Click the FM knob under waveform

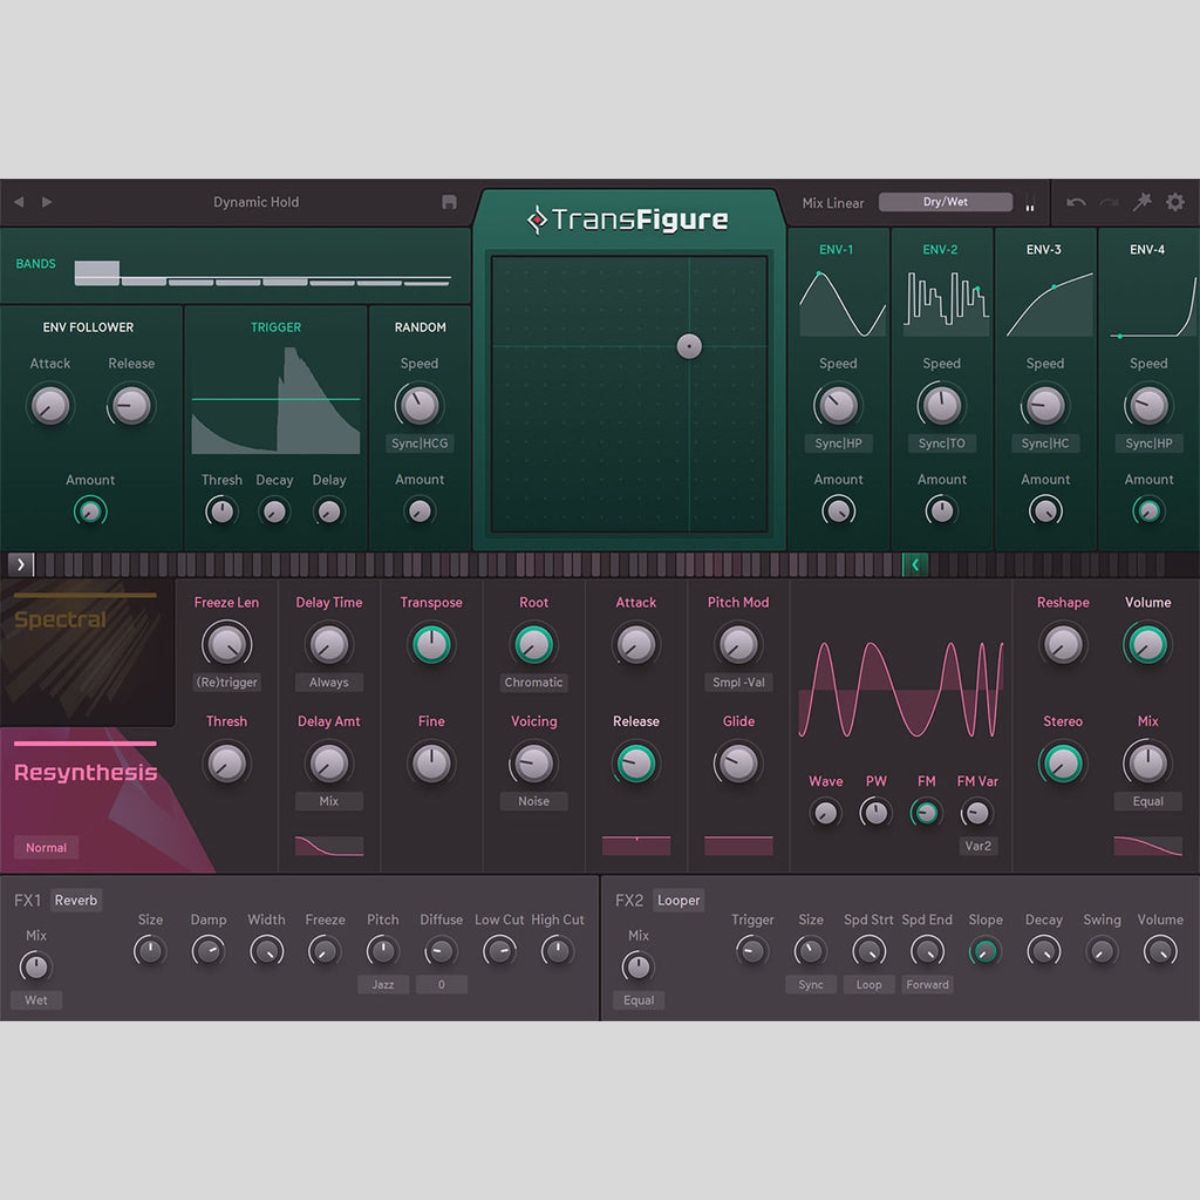pyautogui.click(x=926, y=813)
